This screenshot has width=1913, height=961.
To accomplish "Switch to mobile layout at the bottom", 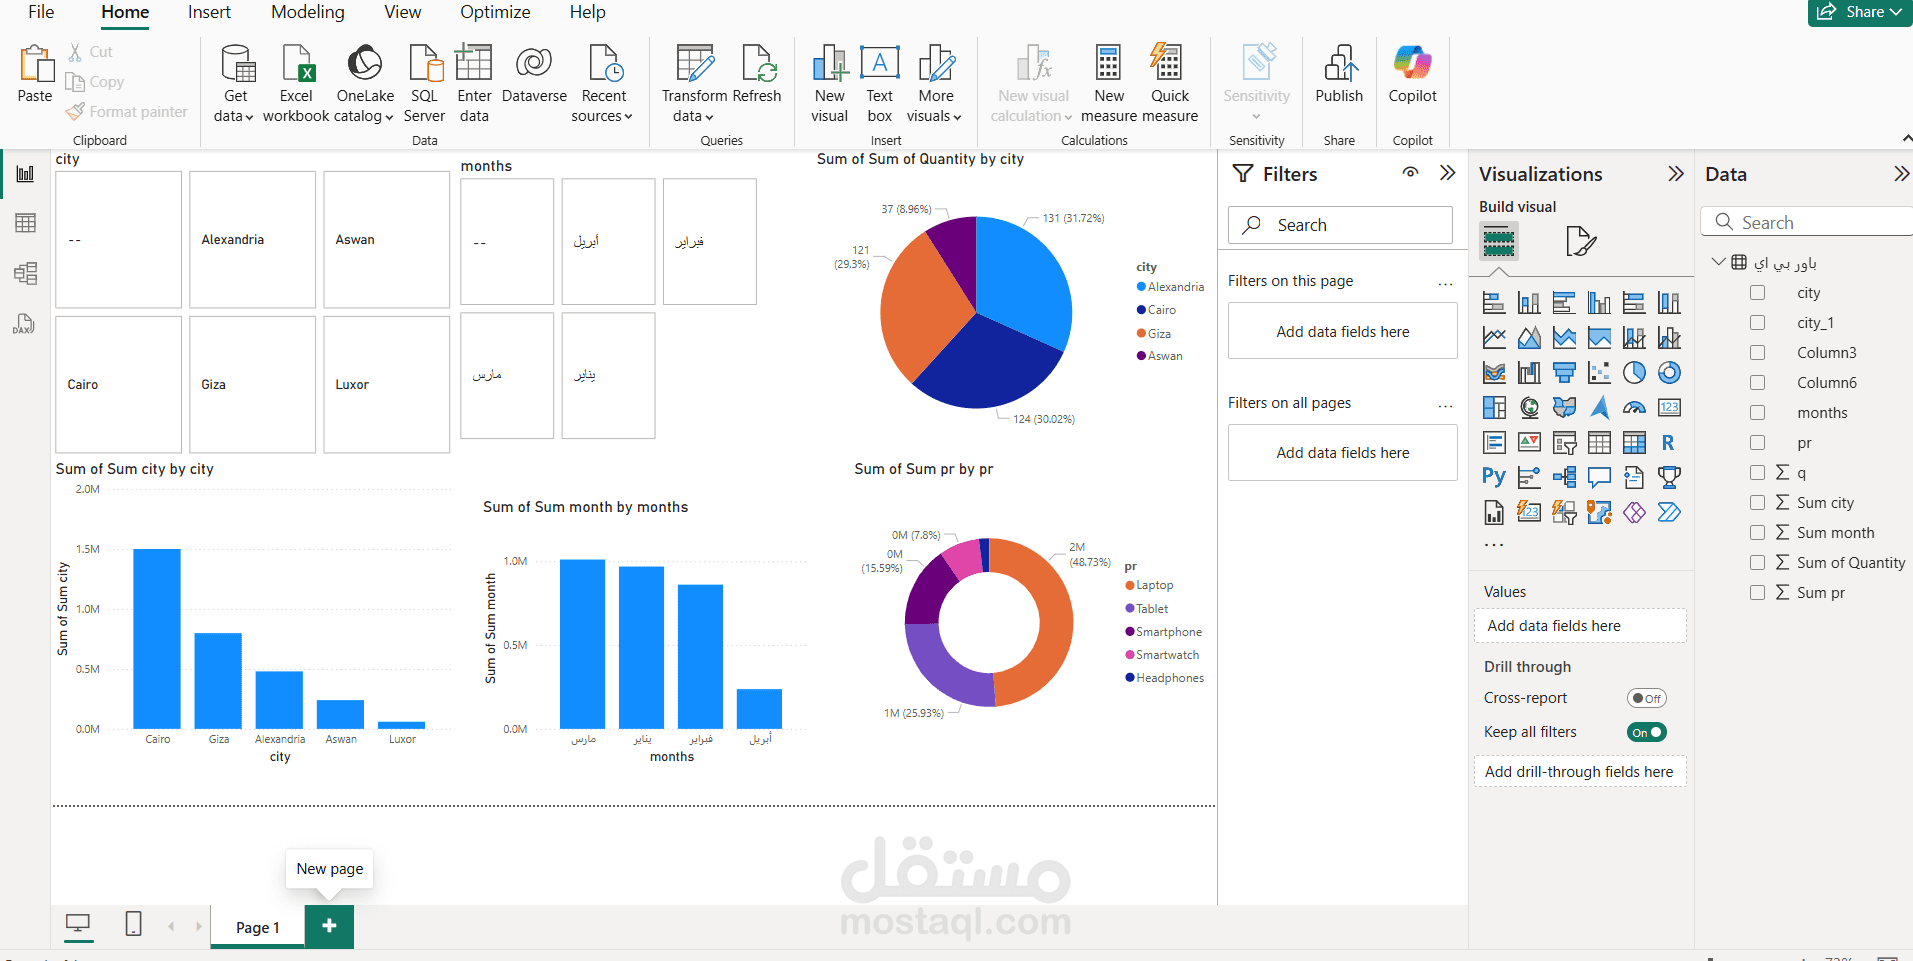I will pos(133,924).
